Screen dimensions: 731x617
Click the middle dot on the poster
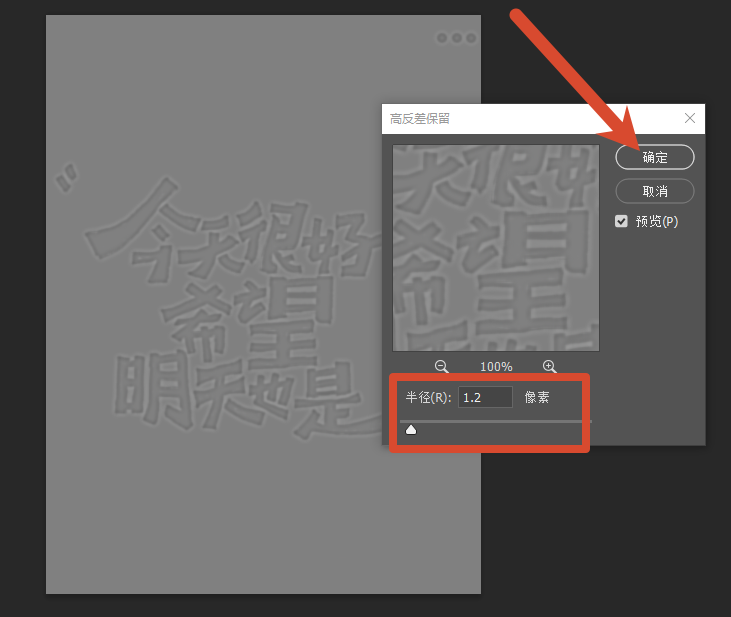tap(456, 38)
